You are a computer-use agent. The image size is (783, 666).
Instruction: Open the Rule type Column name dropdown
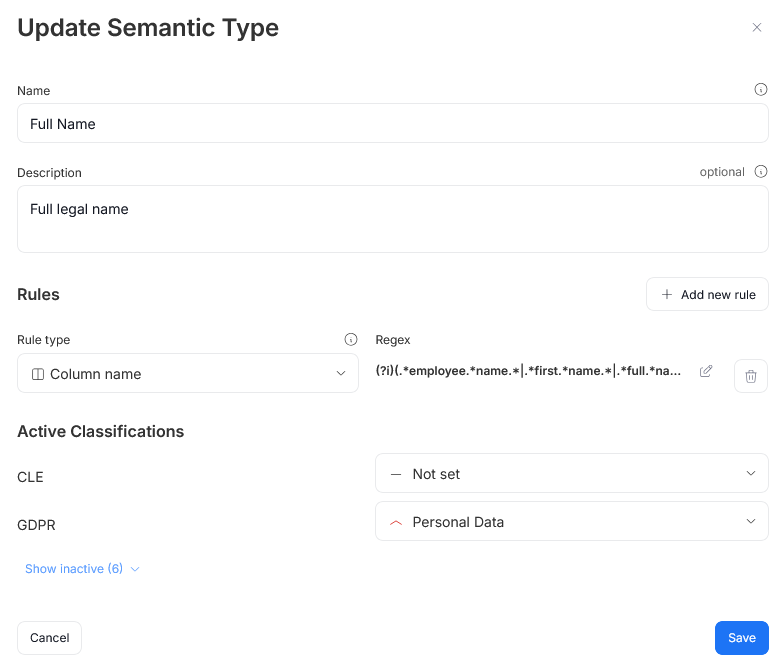pyautogui.click(x=188, y=373)
